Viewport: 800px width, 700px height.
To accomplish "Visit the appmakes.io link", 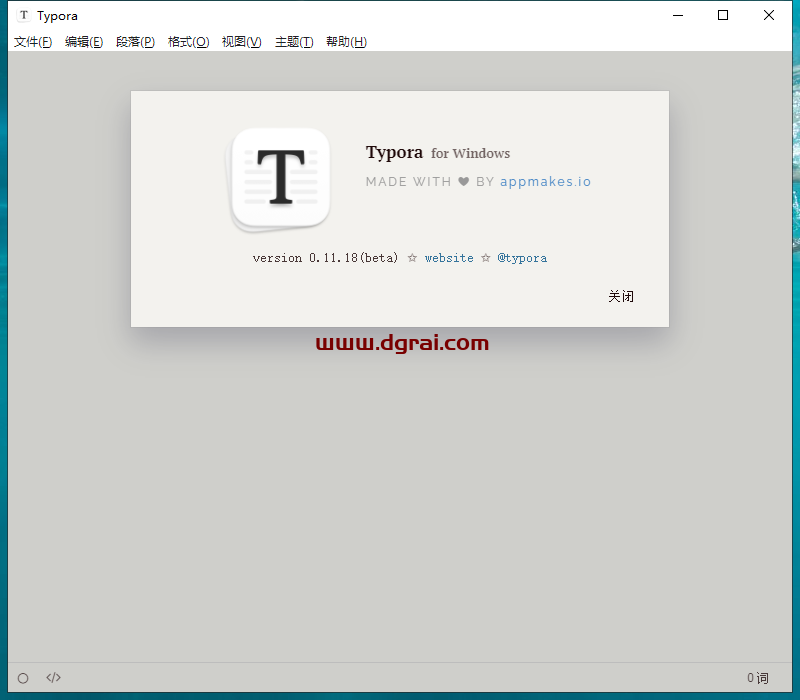I will click(x=545, y=181).
